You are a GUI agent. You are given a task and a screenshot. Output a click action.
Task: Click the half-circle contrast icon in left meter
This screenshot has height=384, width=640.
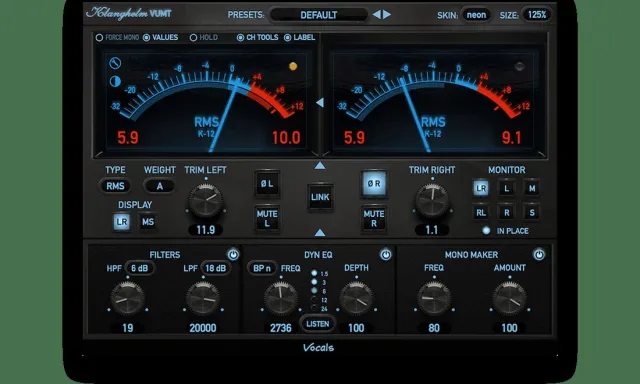click(115, 82)
